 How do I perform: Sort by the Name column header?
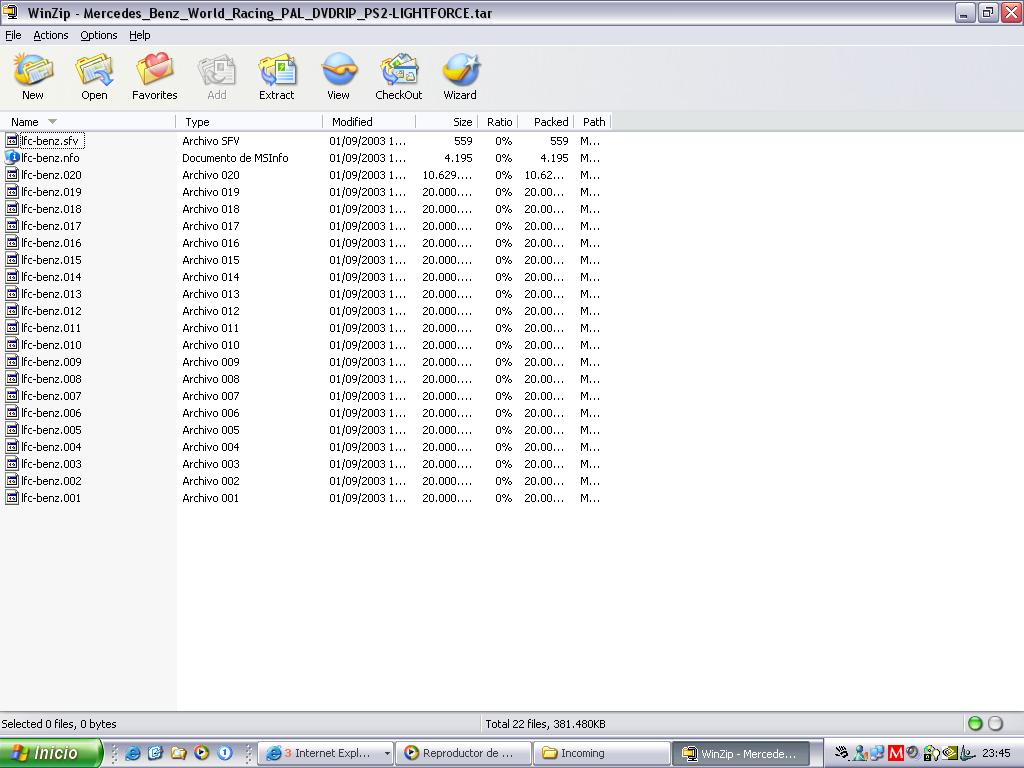point(88,122)
